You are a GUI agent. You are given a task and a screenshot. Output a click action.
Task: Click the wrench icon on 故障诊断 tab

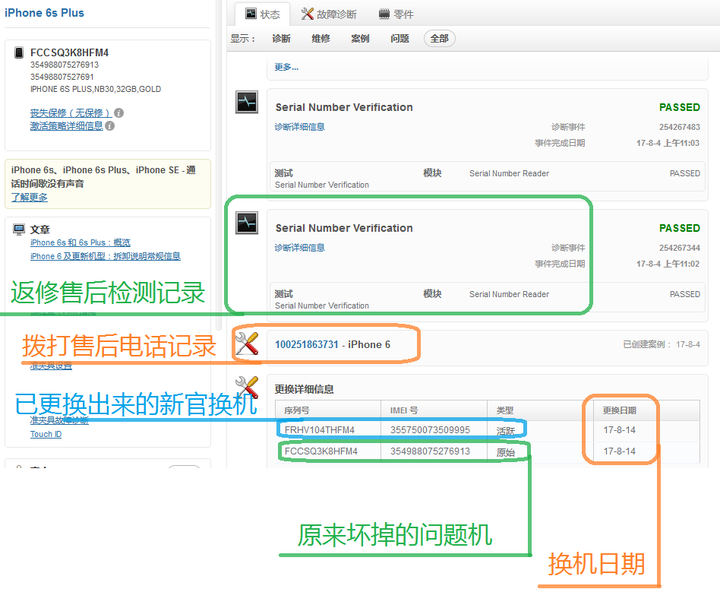tap(307, 14)
